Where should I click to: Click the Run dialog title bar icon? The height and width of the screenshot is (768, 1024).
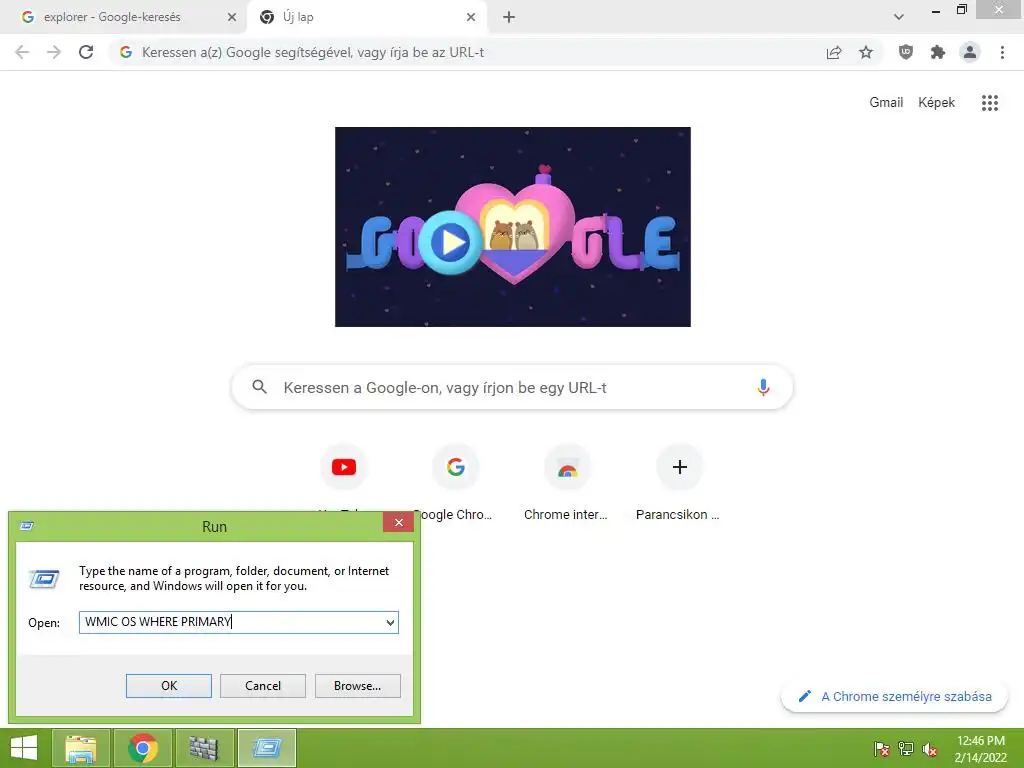pos(27,526)
